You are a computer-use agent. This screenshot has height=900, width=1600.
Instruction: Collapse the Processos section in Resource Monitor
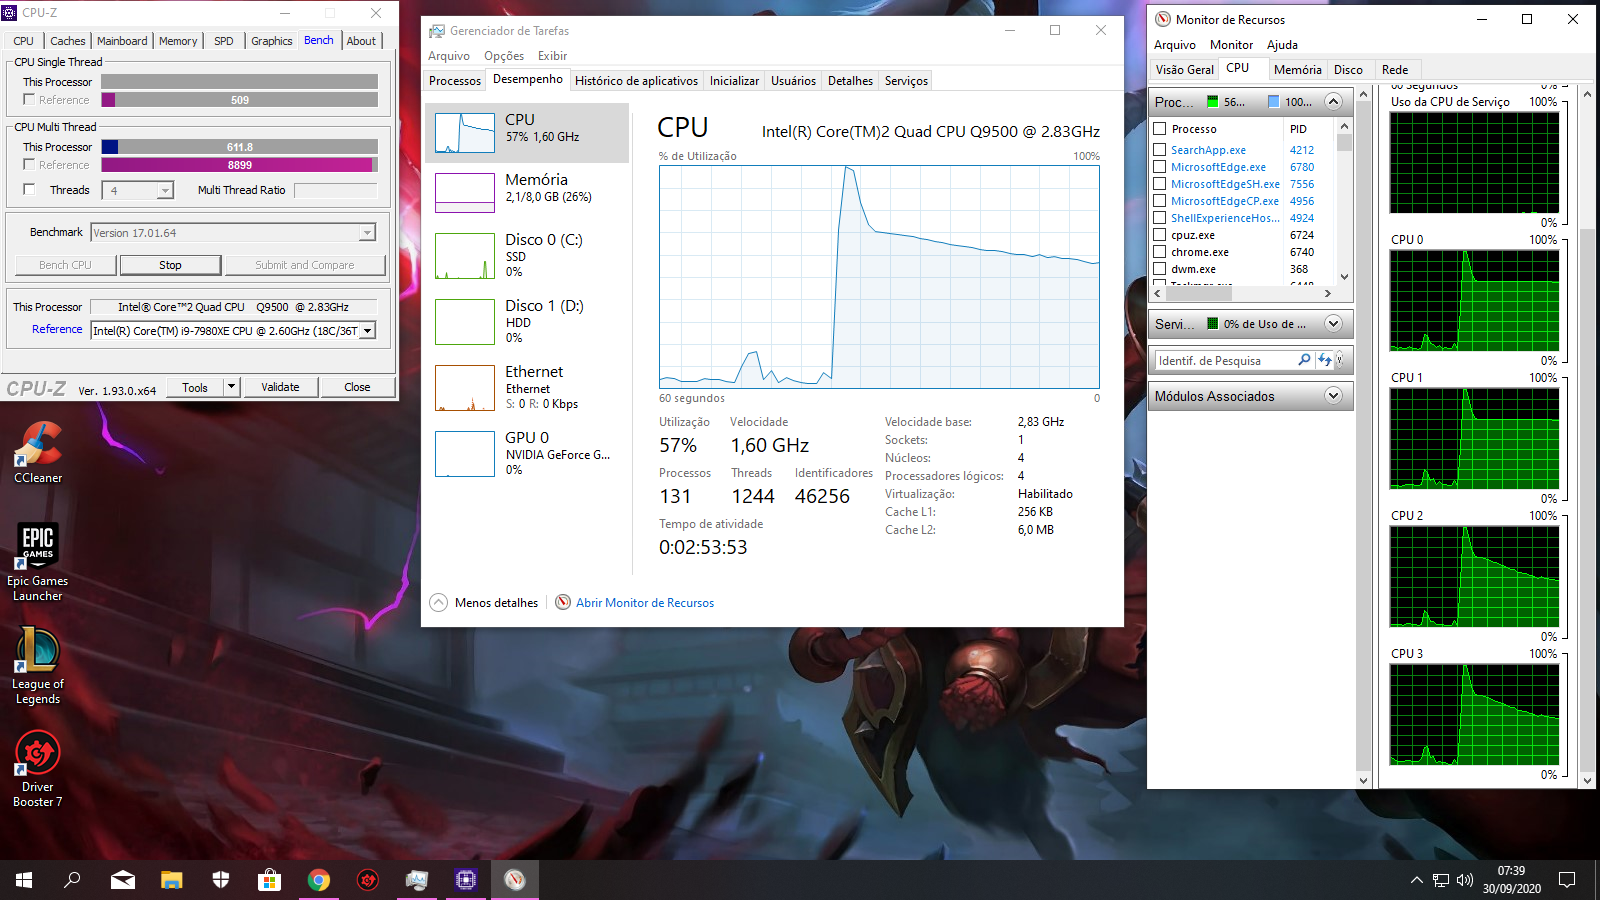pos(1333,102)
